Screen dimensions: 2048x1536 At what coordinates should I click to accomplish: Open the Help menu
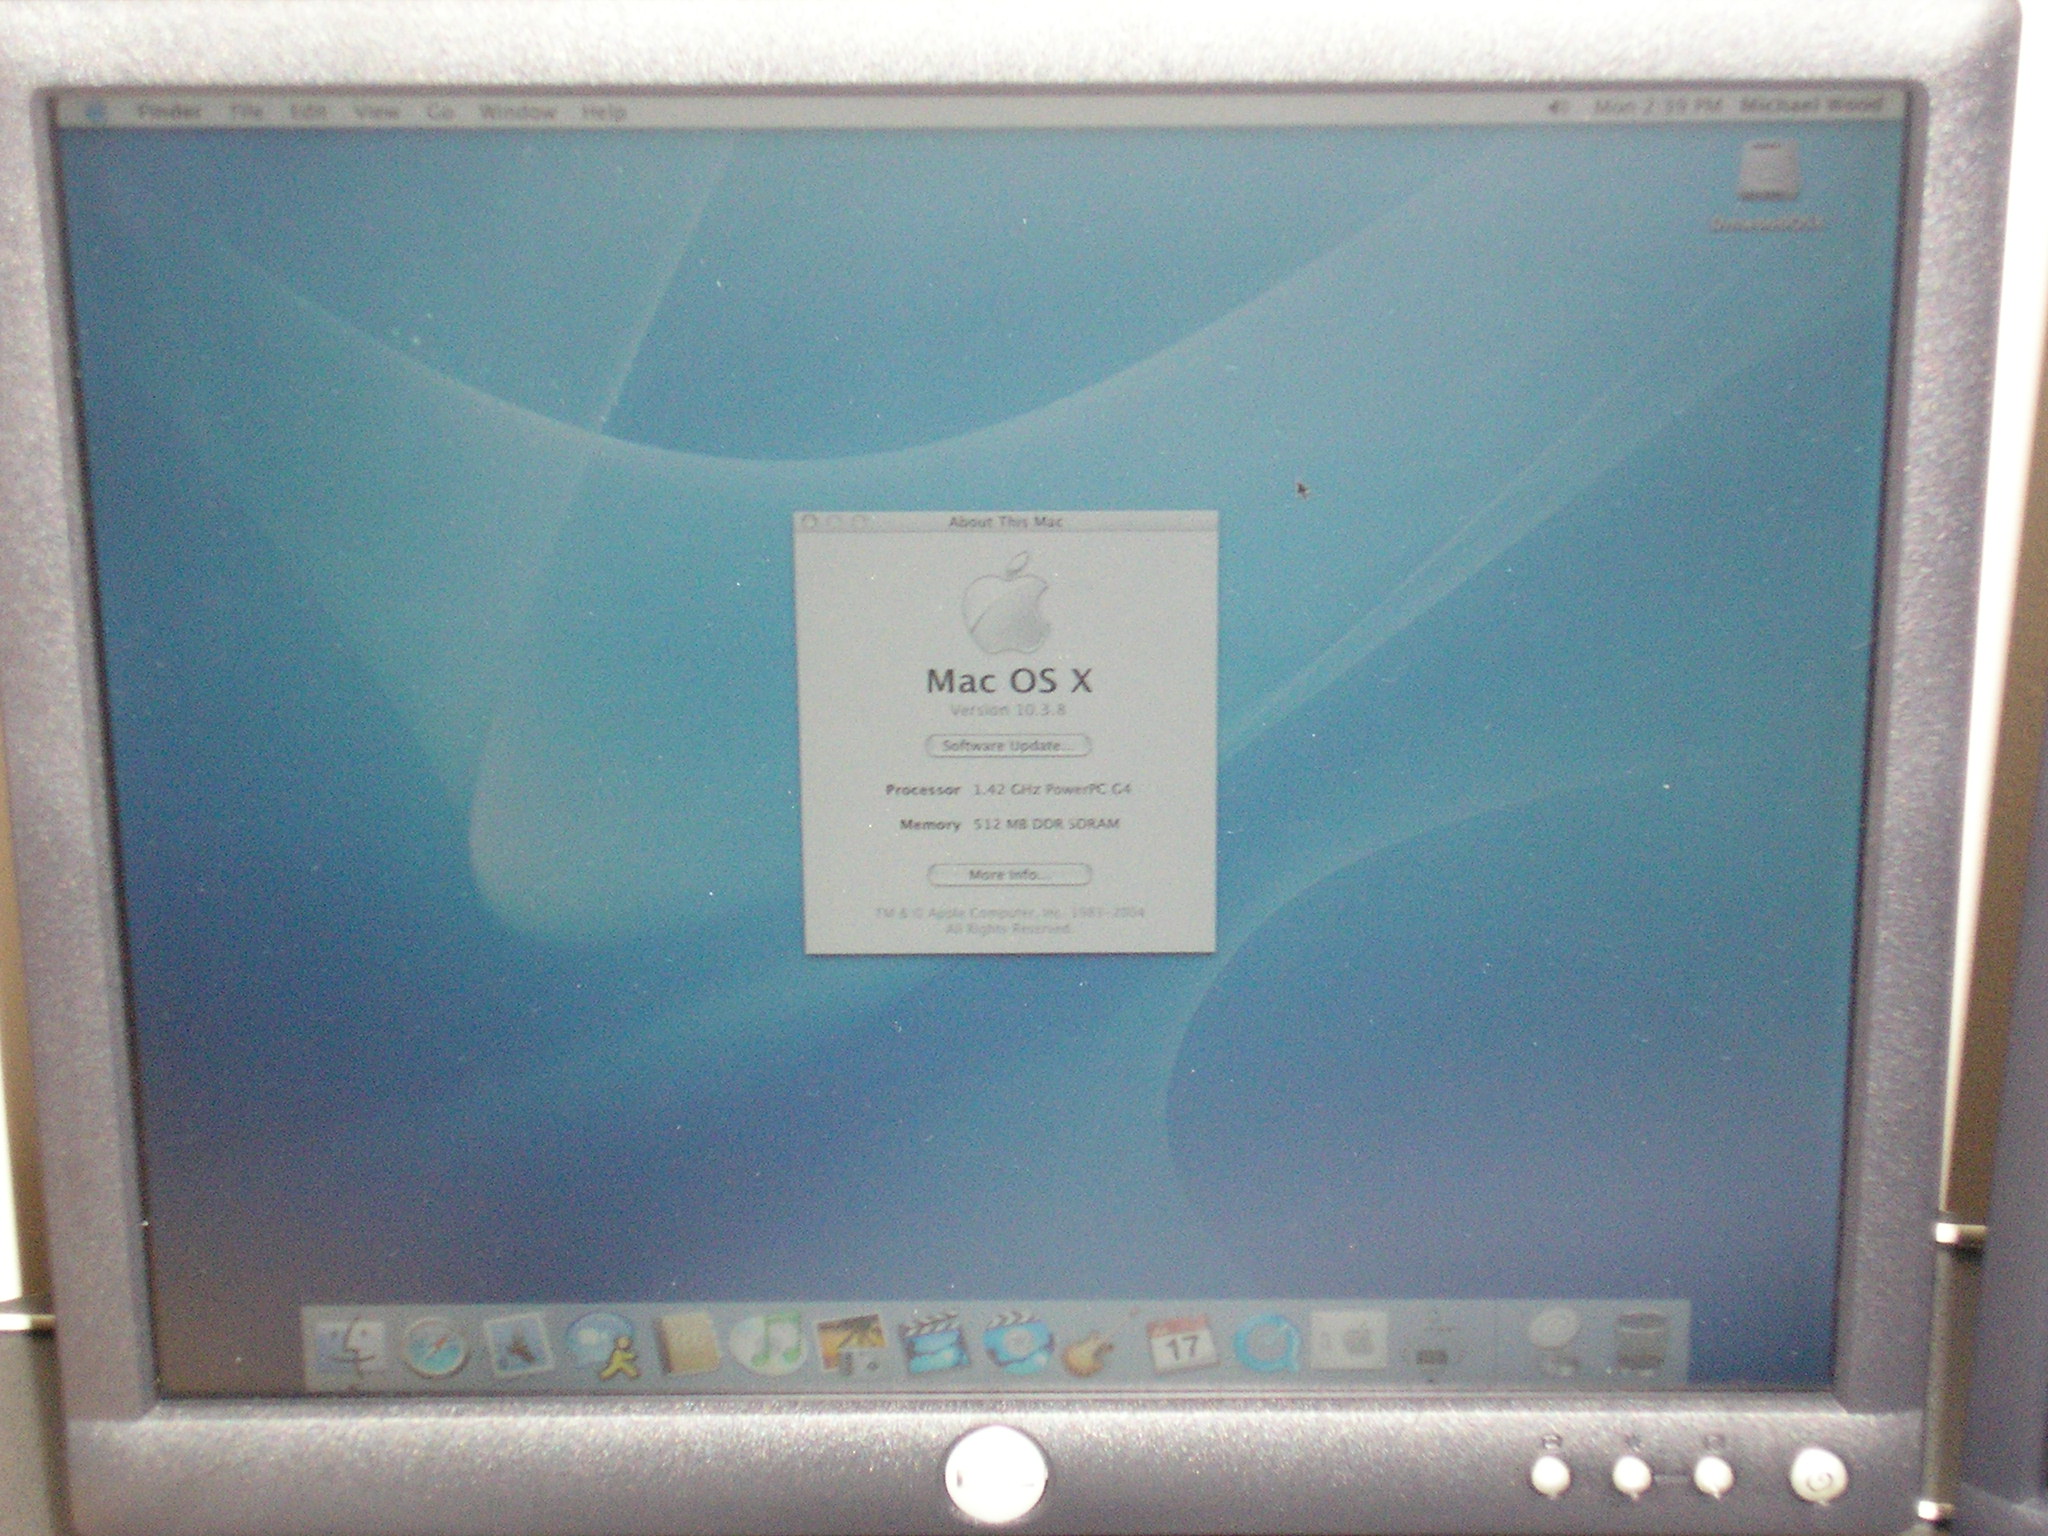click(603, 112)
